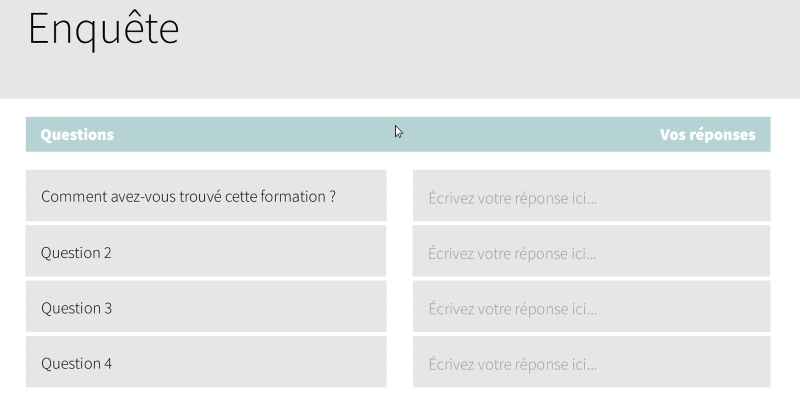Viewport: 800px width, 400px height.
Task: Select the Question 4 label cell
Action: coord(206,362)
